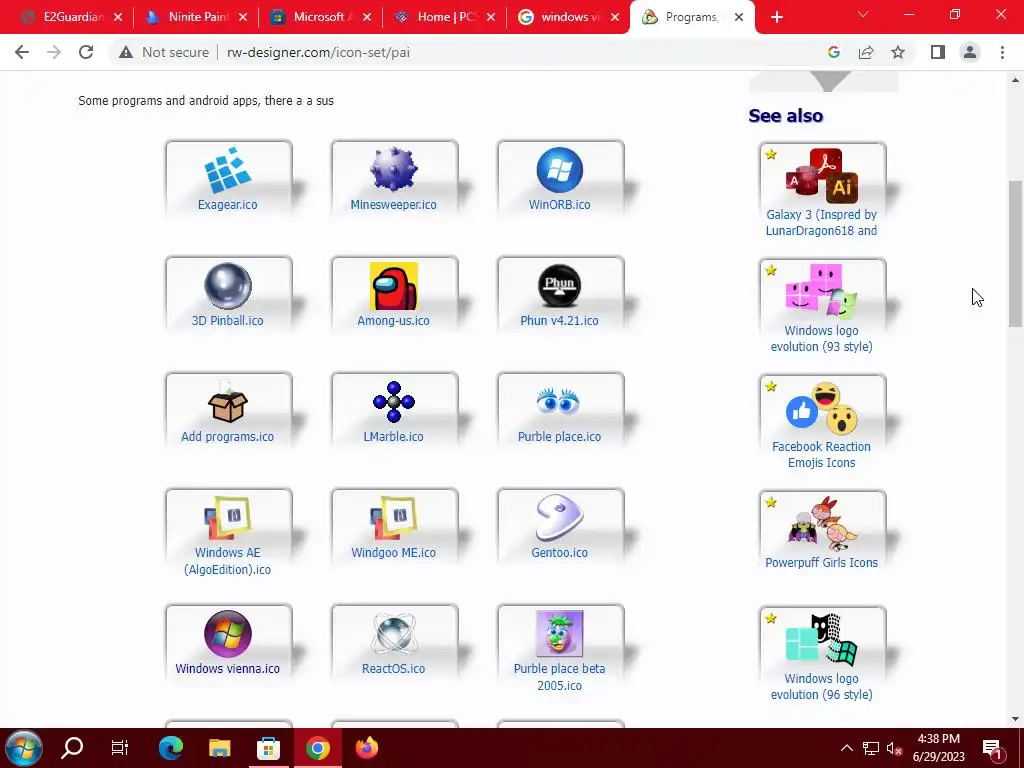1024x768 pixels.
Task: Go back to the previous page
Action: 22,52
